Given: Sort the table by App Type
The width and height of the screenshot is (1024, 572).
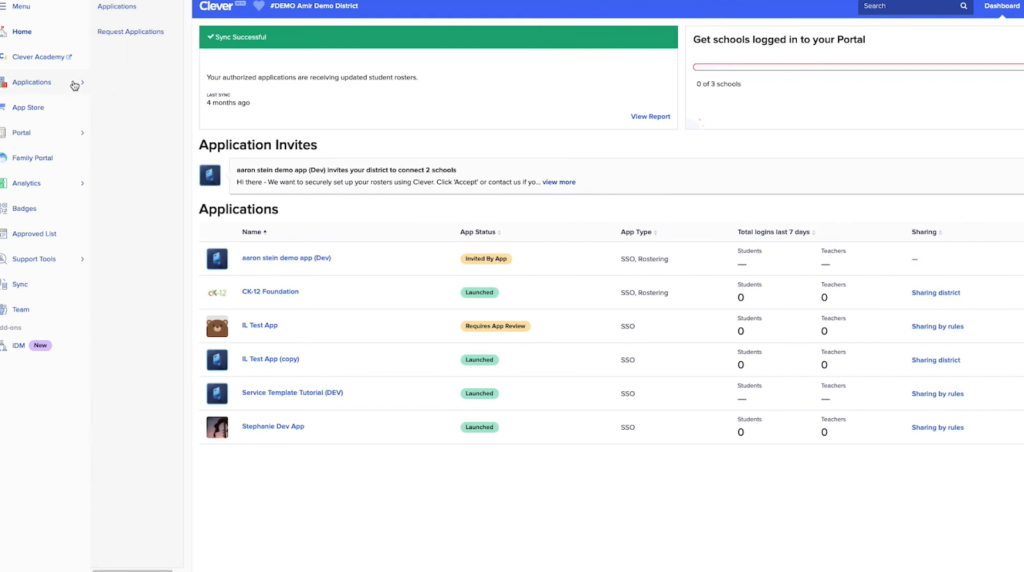Looking at the screenshot, I should [637, 232].
